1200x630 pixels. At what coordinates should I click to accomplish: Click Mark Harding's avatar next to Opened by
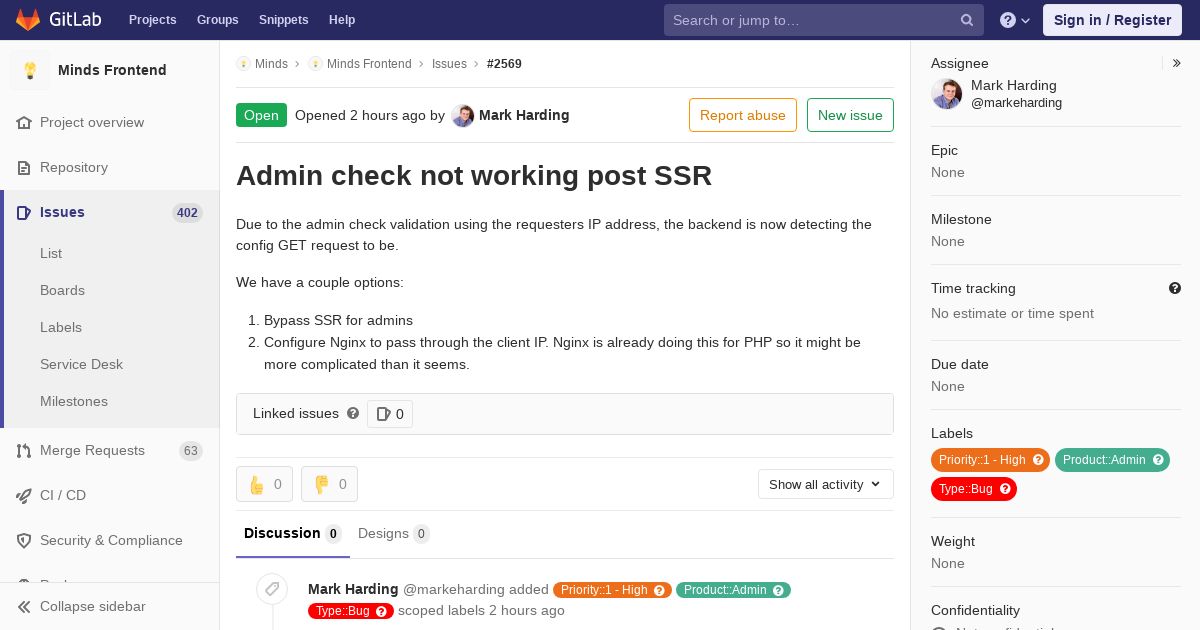click(x=462, y=115)
